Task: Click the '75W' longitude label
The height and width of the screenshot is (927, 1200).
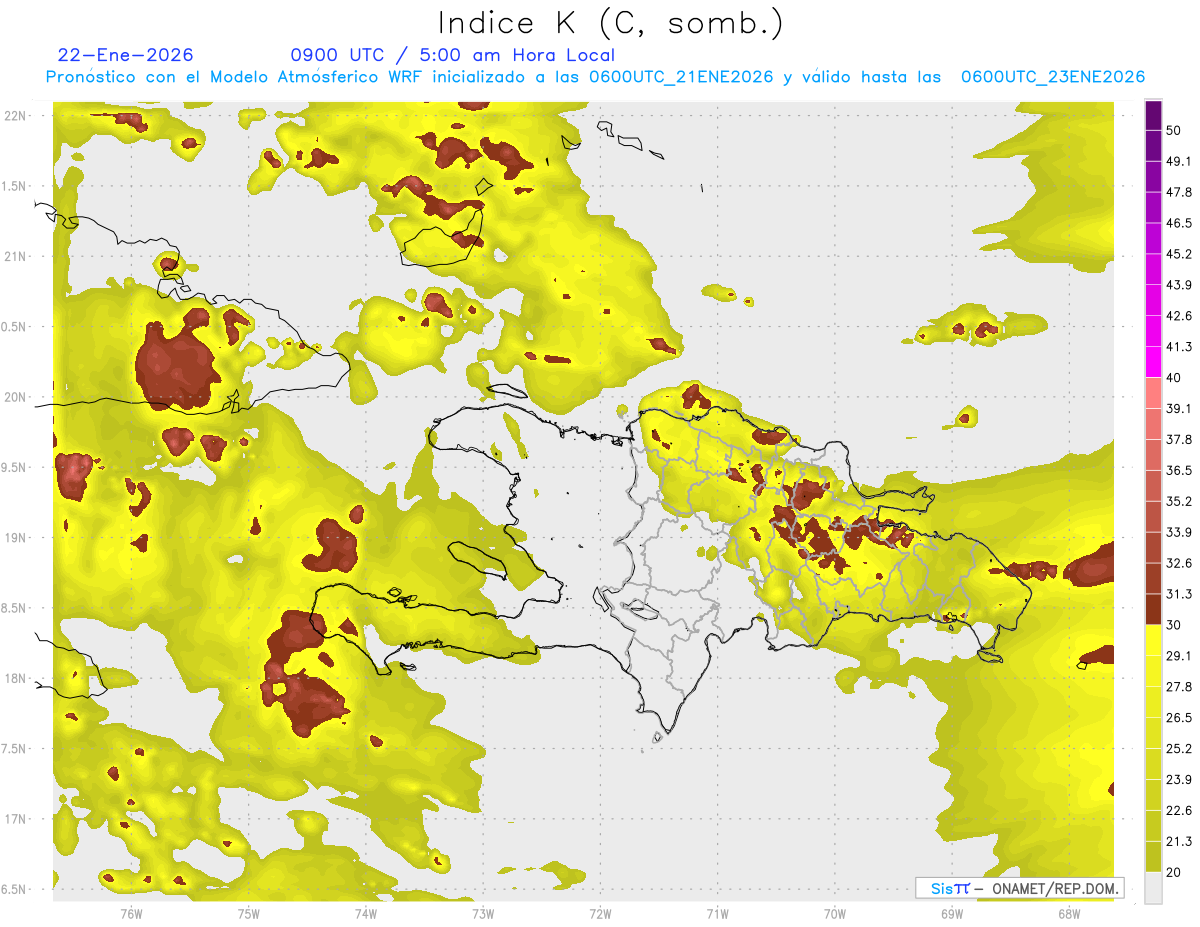Action: coord(248,913)
